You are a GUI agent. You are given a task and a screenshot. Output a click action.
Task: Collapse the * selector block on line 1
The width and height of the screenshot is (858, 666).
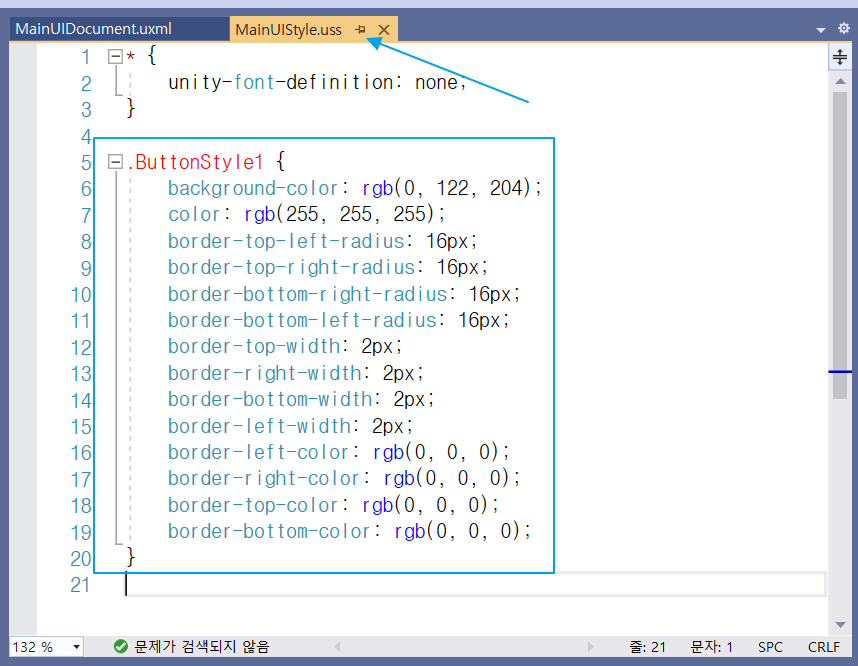pyautogui.click(x=115, y=56)
